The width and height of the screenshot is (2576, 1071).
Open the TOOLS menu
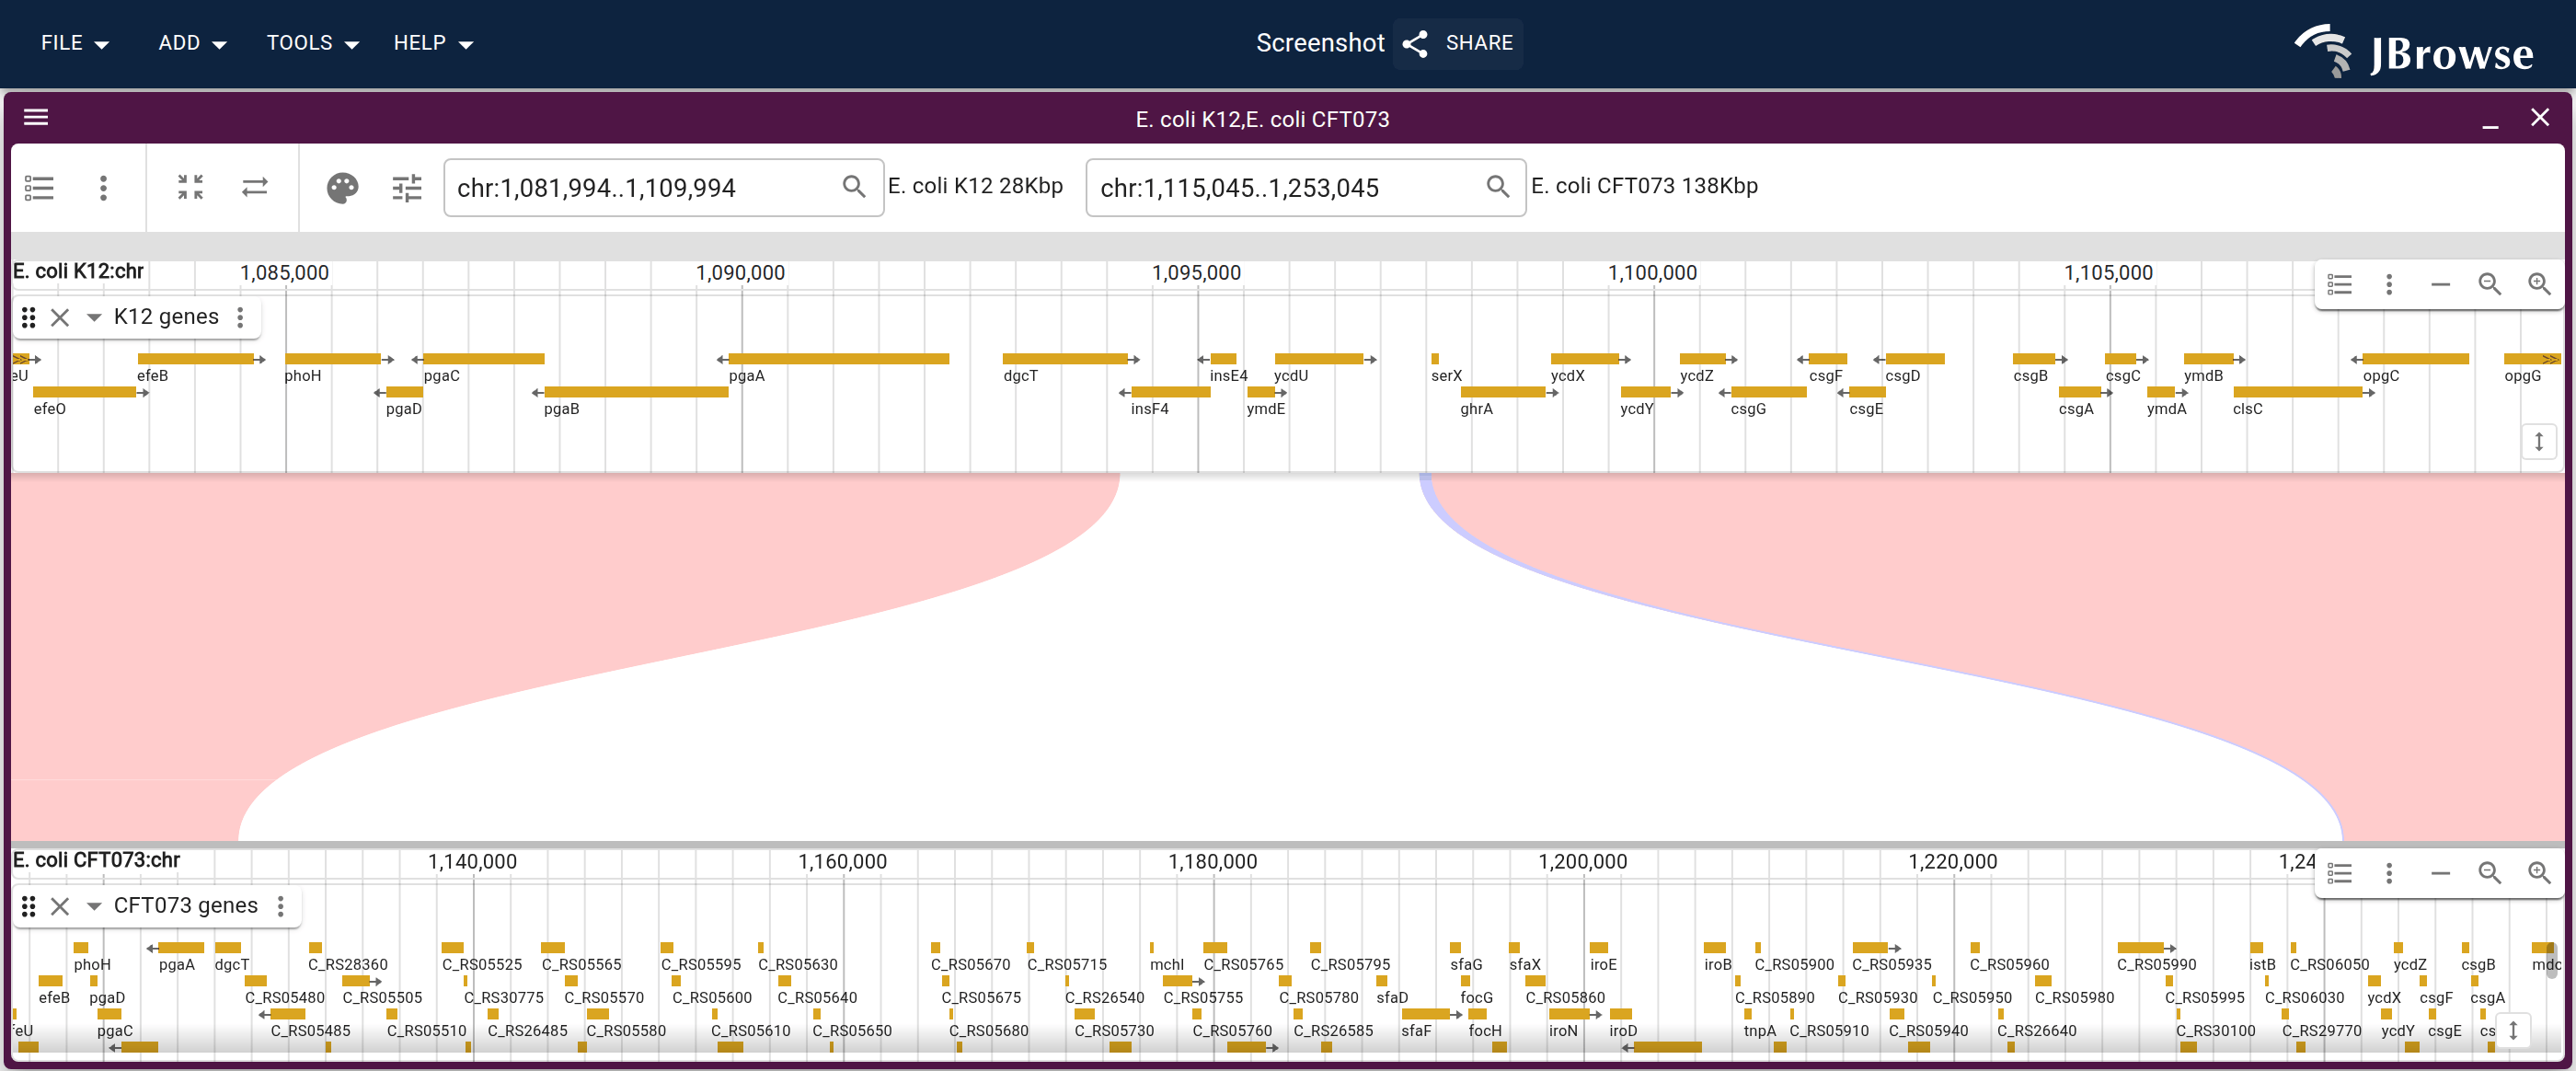311,43
